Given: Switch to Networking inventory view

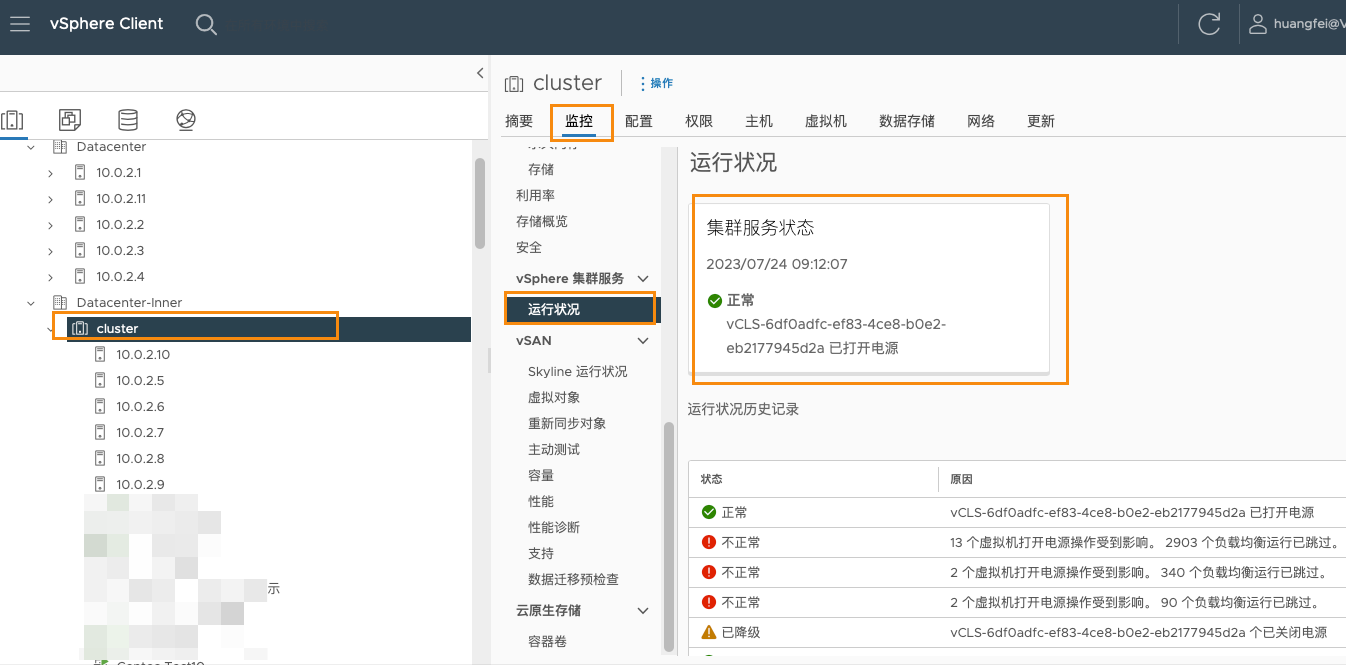Looking at the screenshot, I should (x=186, y=120).
